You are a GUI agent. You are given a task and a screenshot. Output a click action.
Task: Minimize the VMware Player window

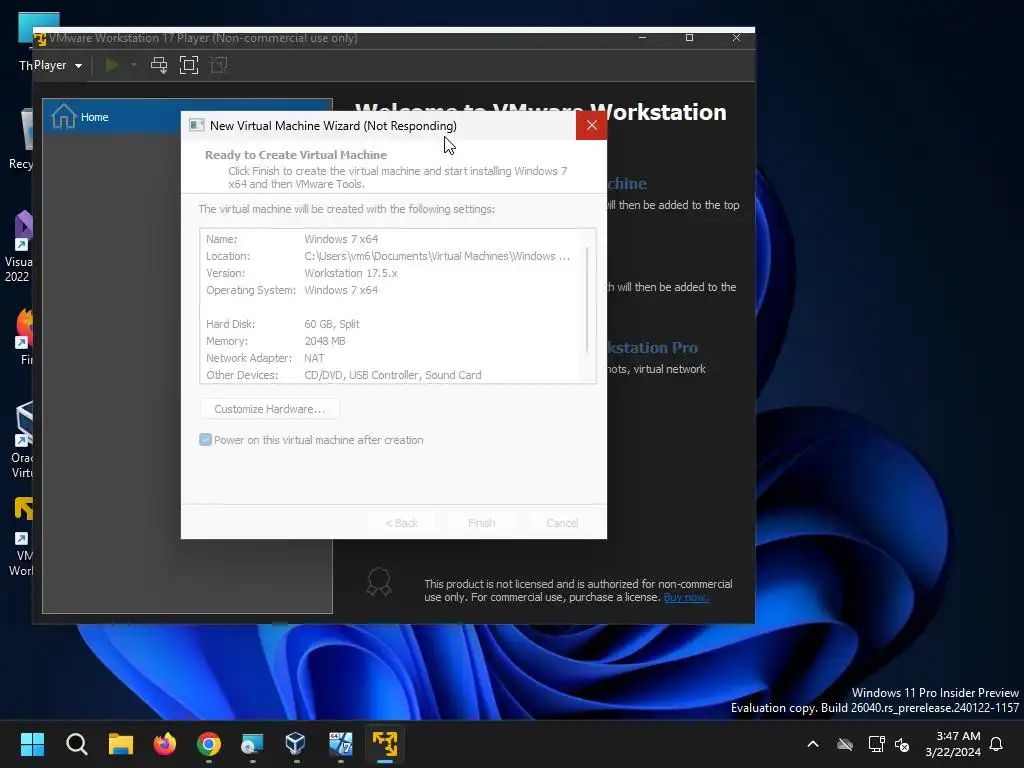point(643,38)
